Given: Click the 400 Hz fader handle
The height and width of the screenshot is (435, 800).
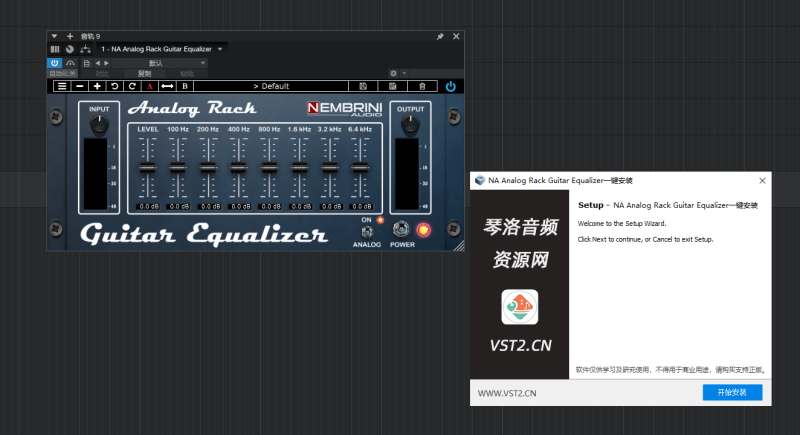Looking at the screenshot, I should [238, 168].
